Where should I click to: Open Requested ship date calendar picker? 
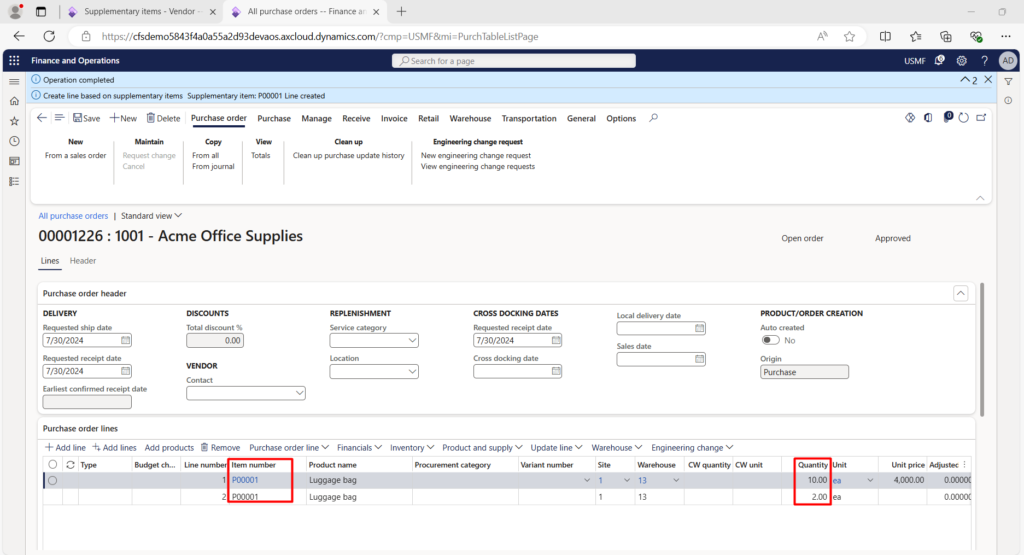click(x=125, y=340)
